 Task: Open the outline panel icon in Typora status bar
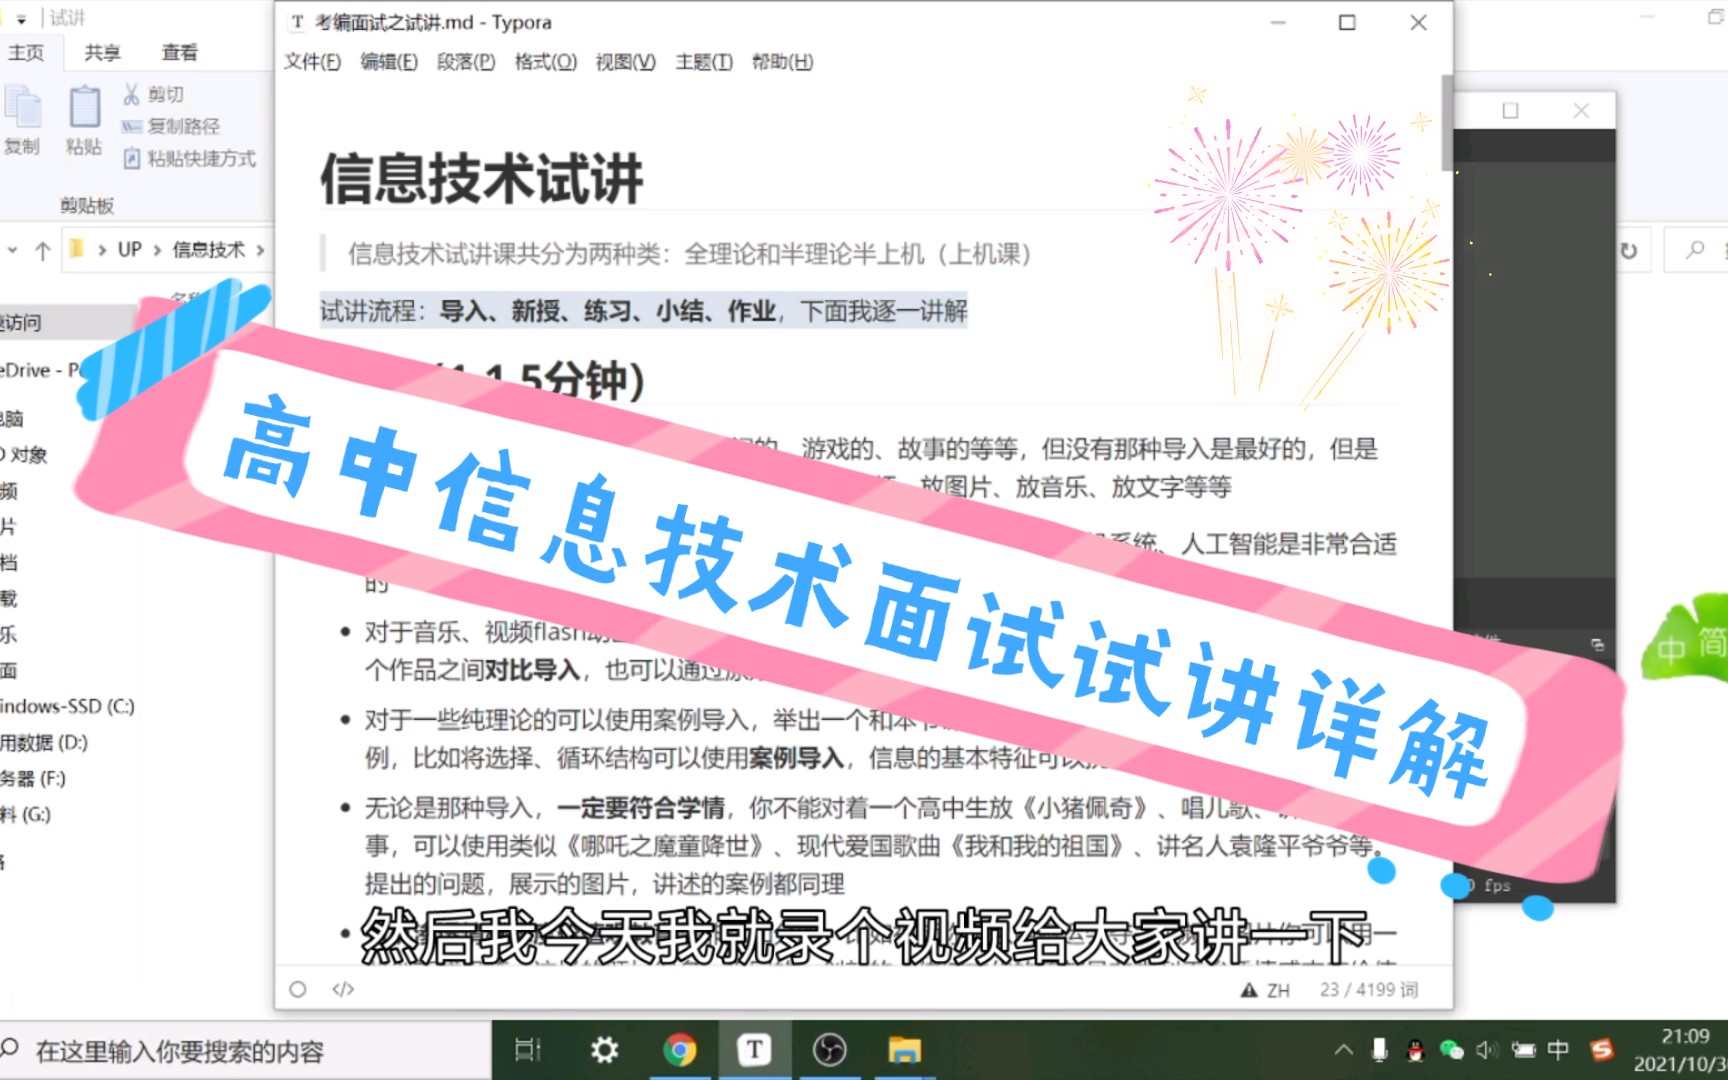(x=296, y=989)
